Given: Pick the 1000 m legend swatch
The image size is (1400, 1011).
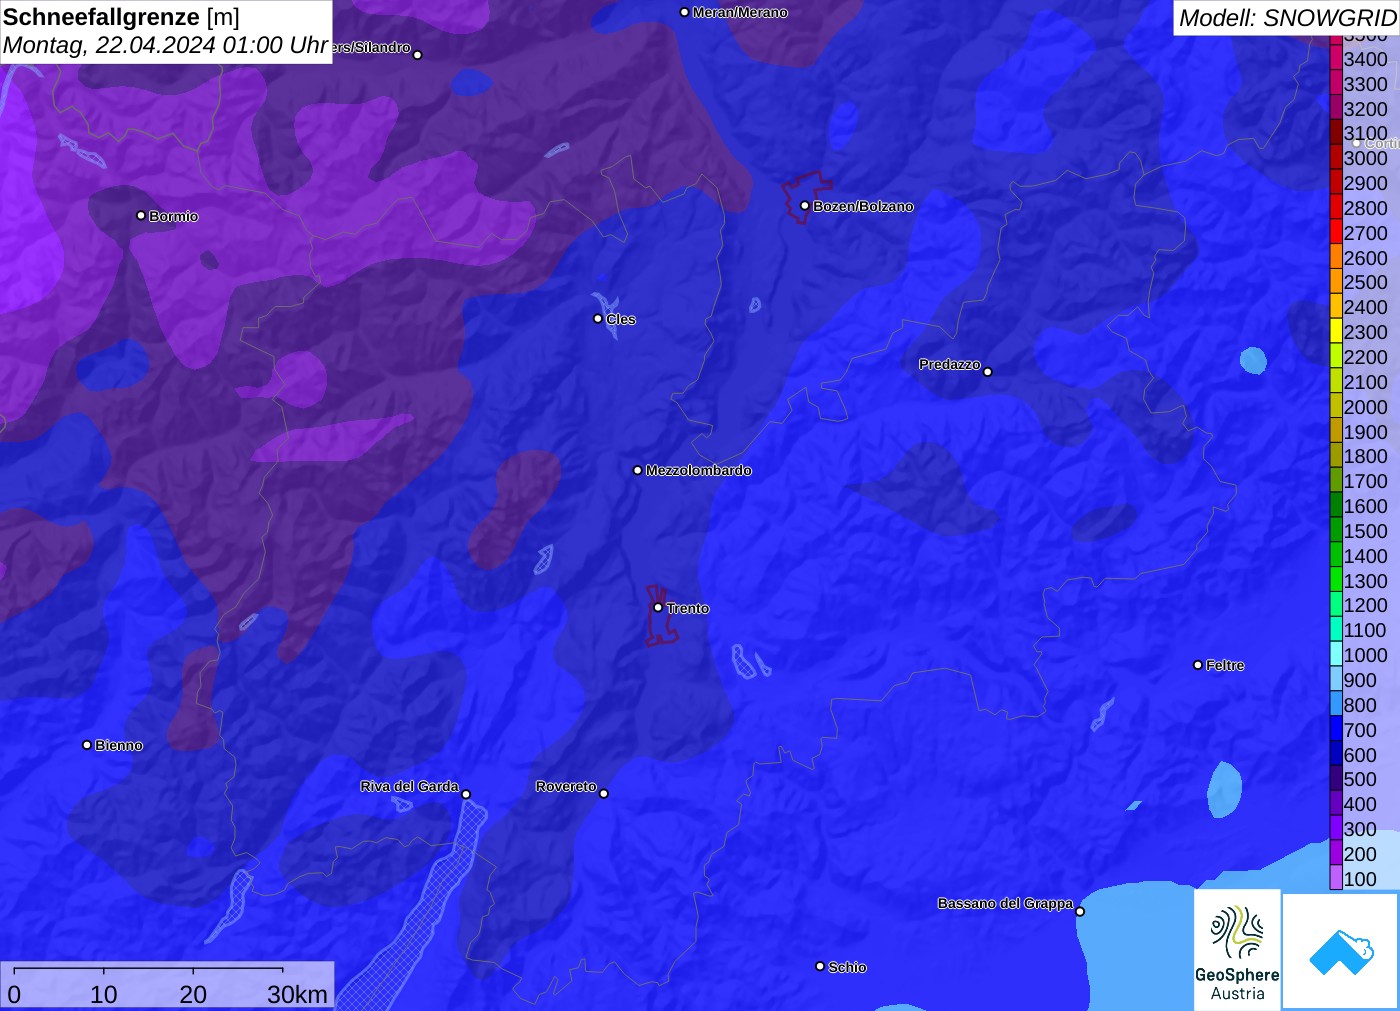Looking at the screenshot, I should (1336, 655).
